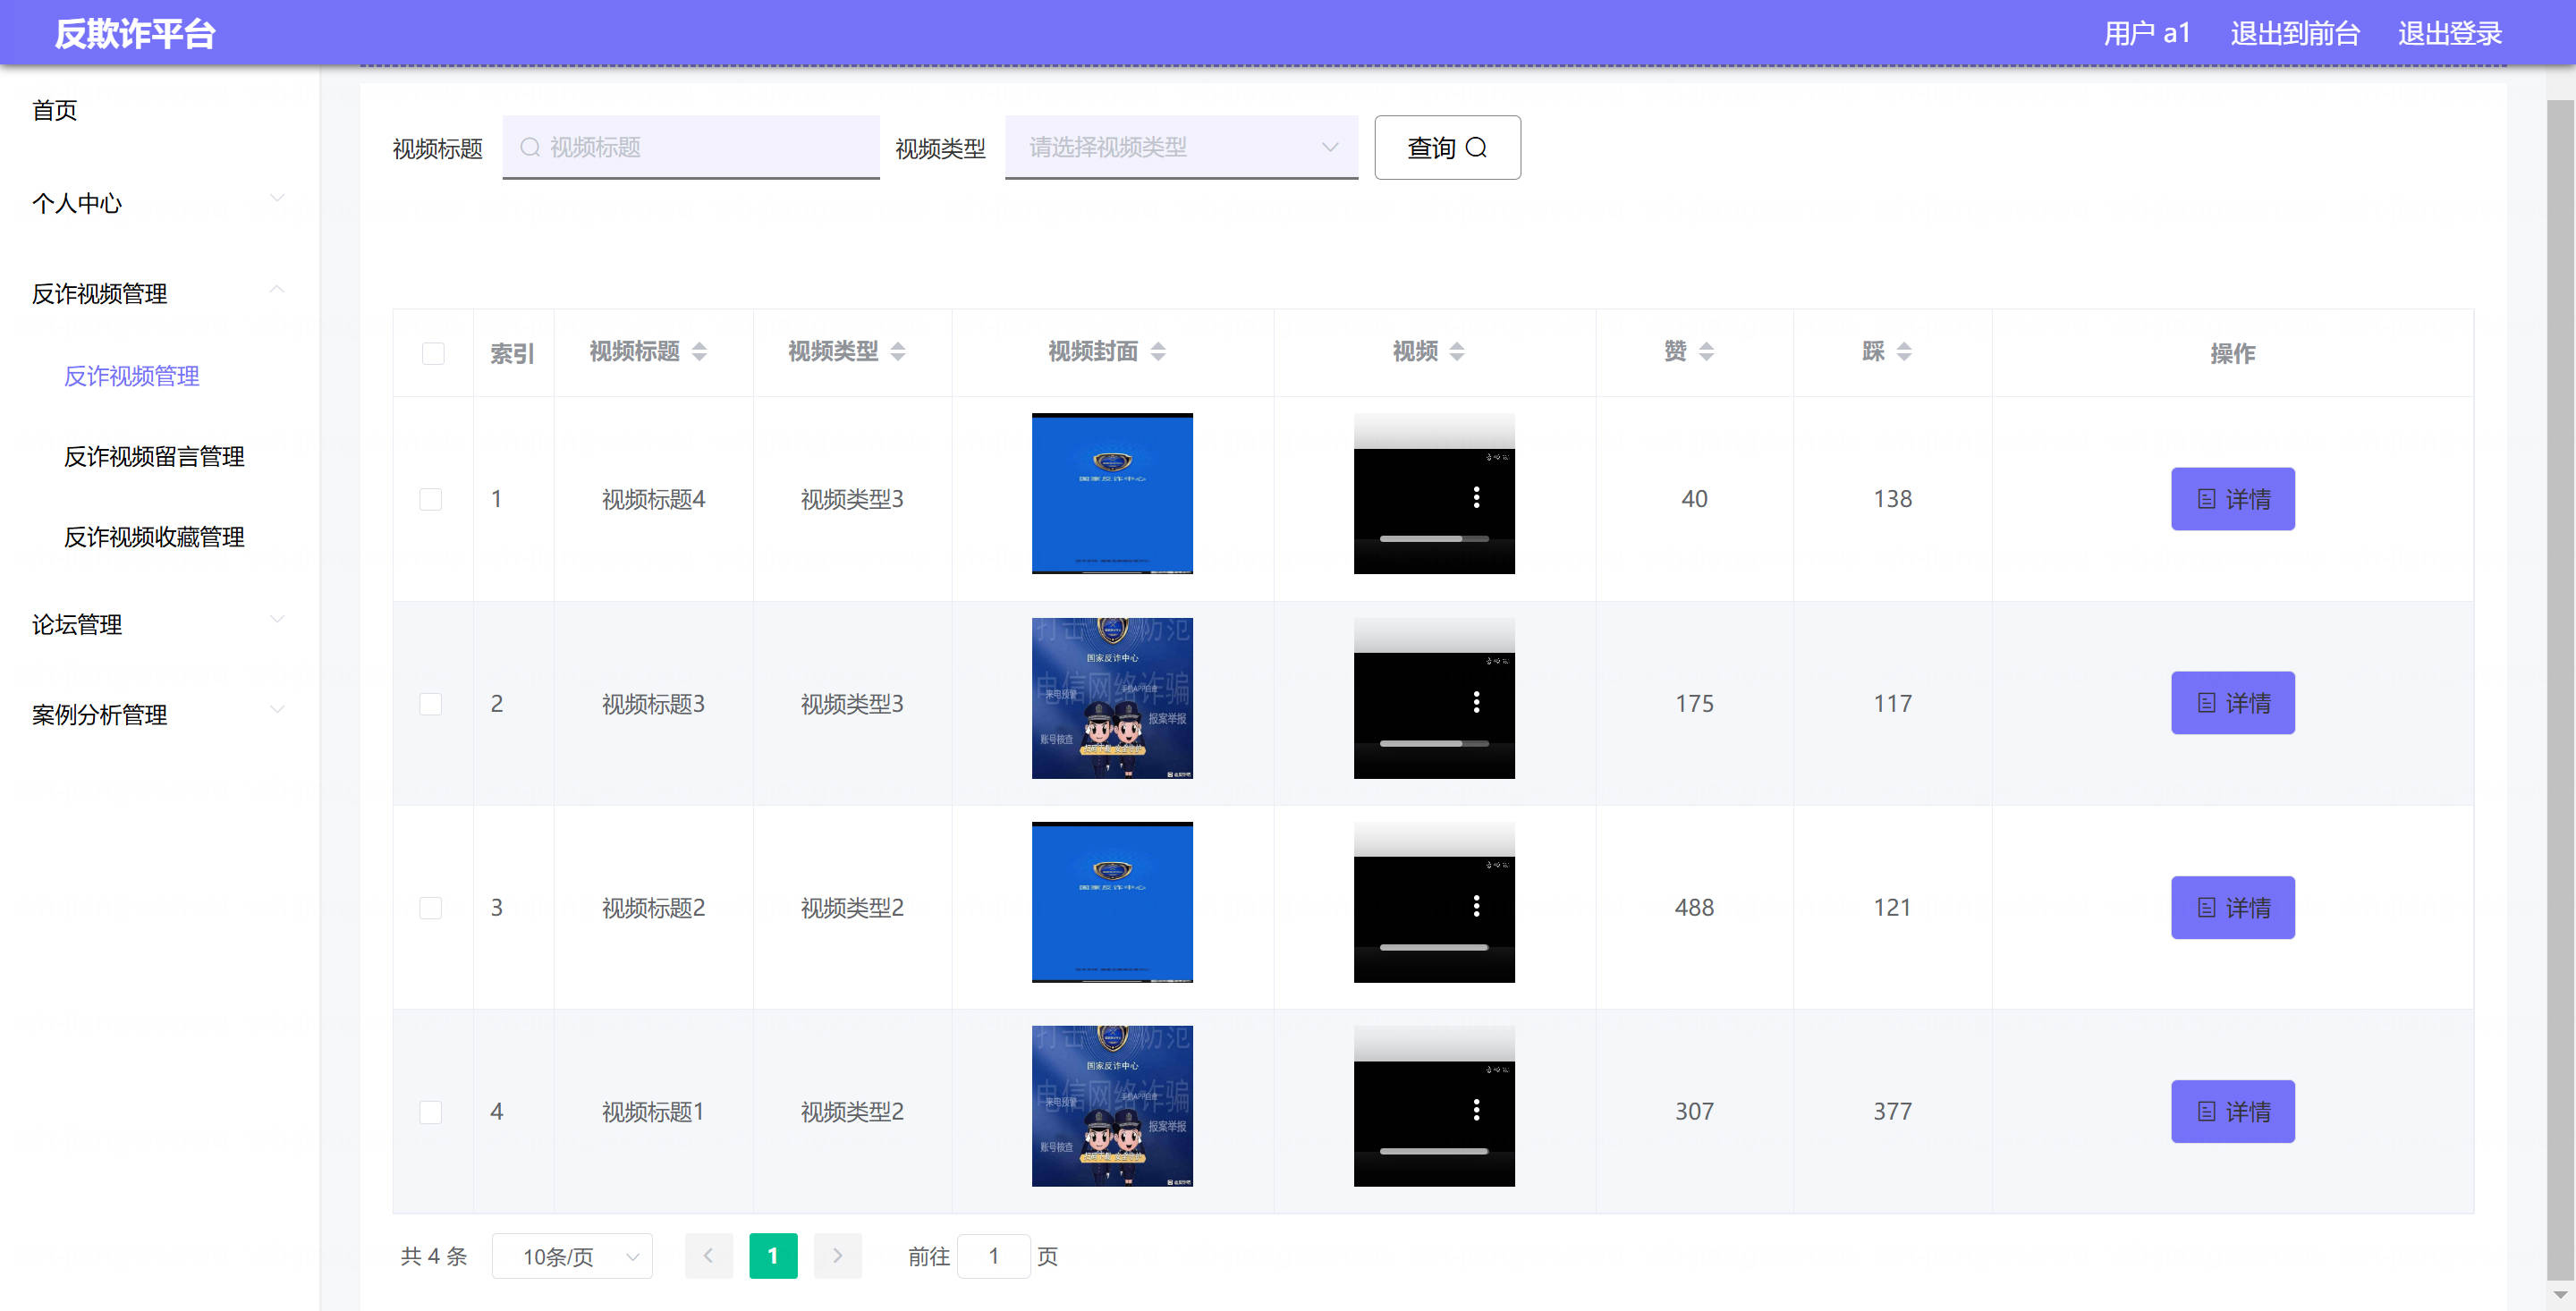Open 视频类型 selection dropdown
Image resolution: width=2576 pixels, height=1311 pixels.
[1180, 147]
